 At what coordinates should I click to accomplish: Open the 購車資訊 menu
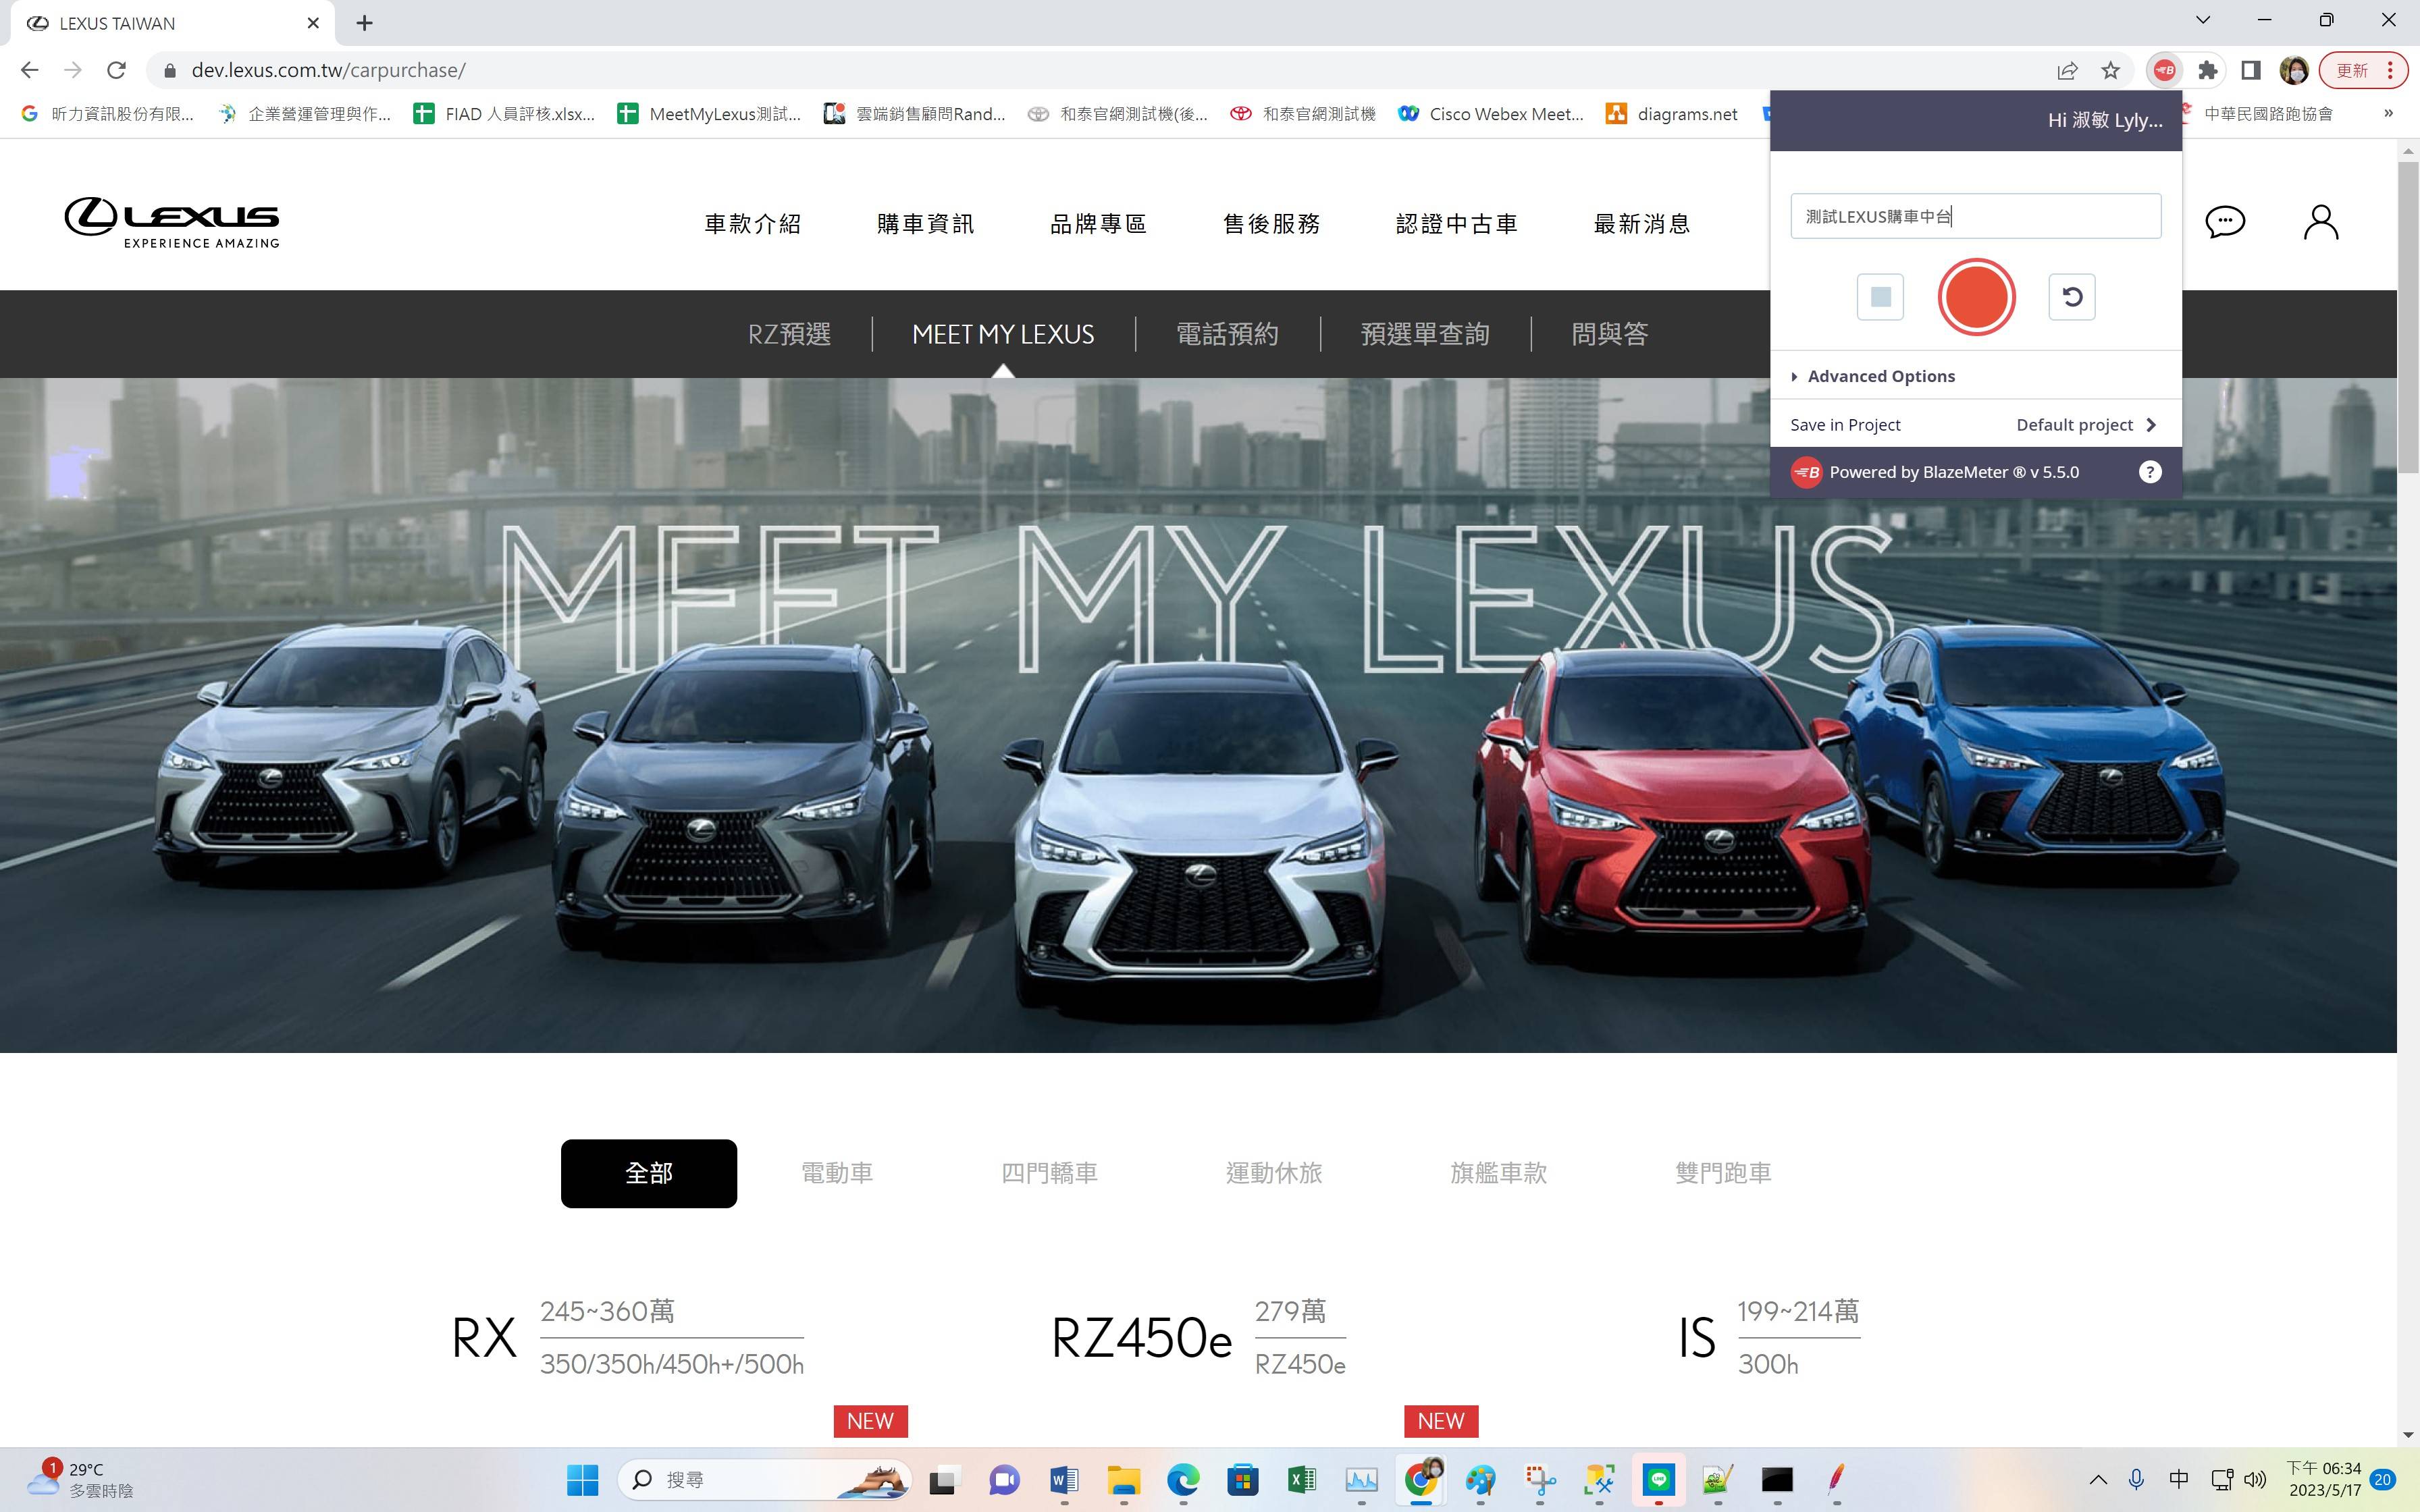tap(925, 224)
